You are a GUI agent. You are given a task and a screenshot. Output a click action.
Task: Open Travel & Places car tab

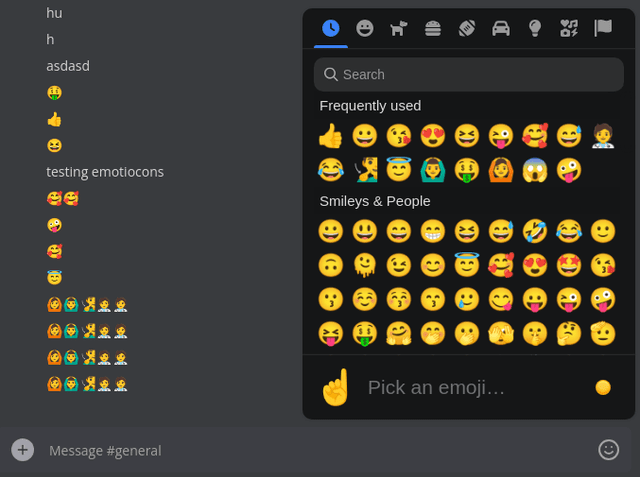point(501,28)
